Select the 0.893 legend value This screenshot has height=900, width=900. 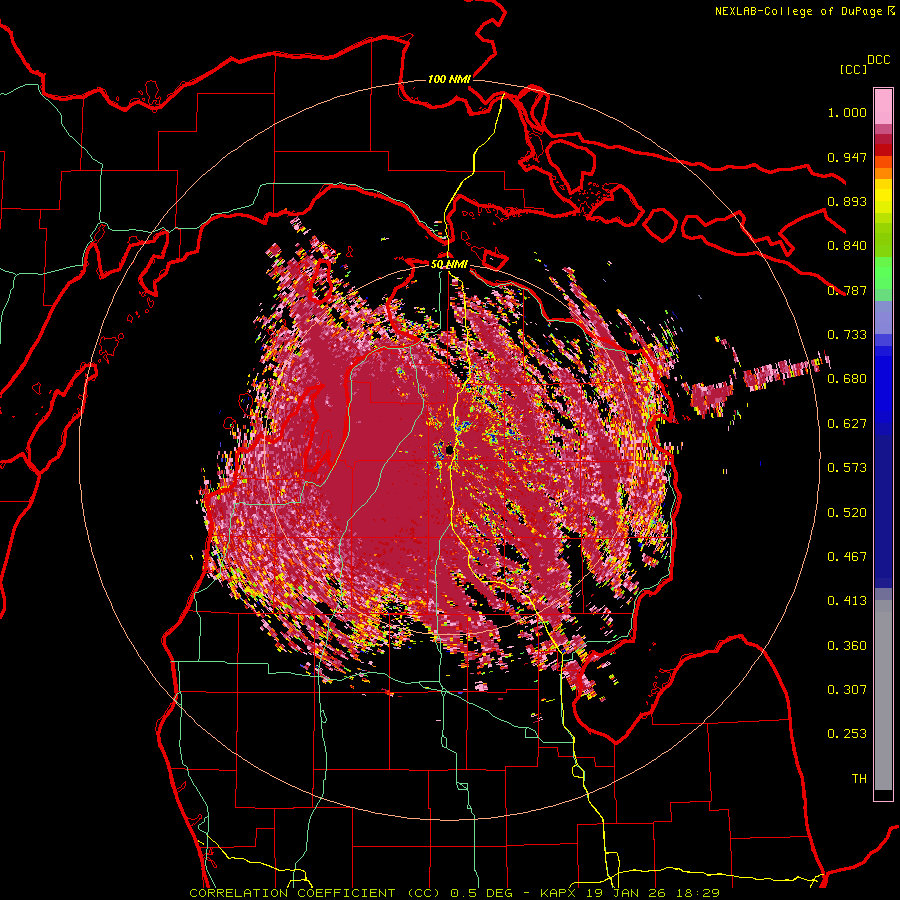(x=847, y=201)
